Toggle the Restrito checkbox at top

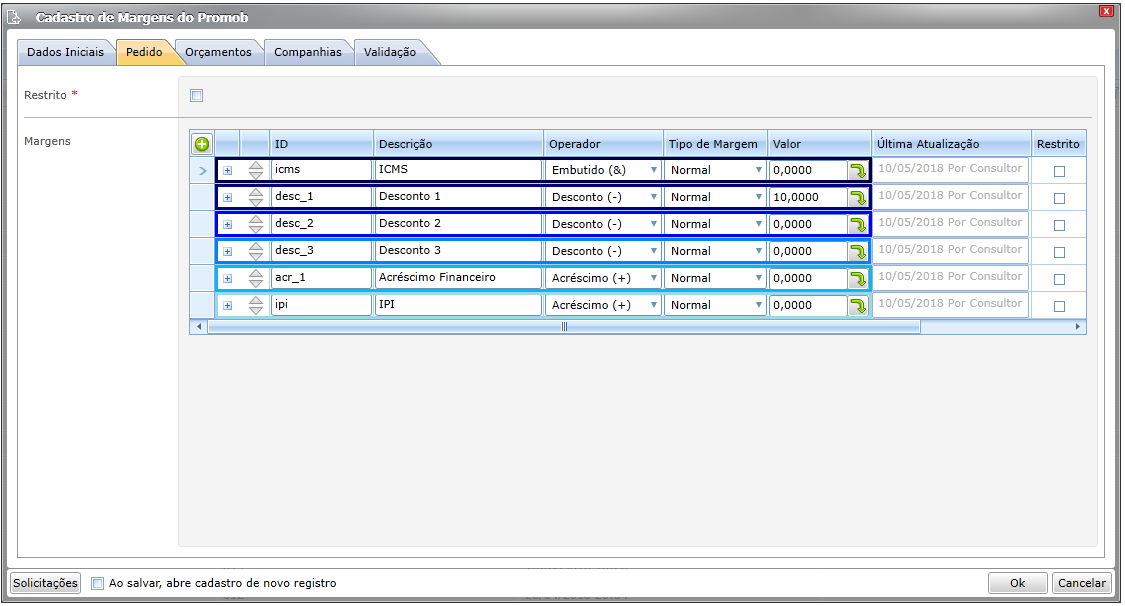click(197, 95)
